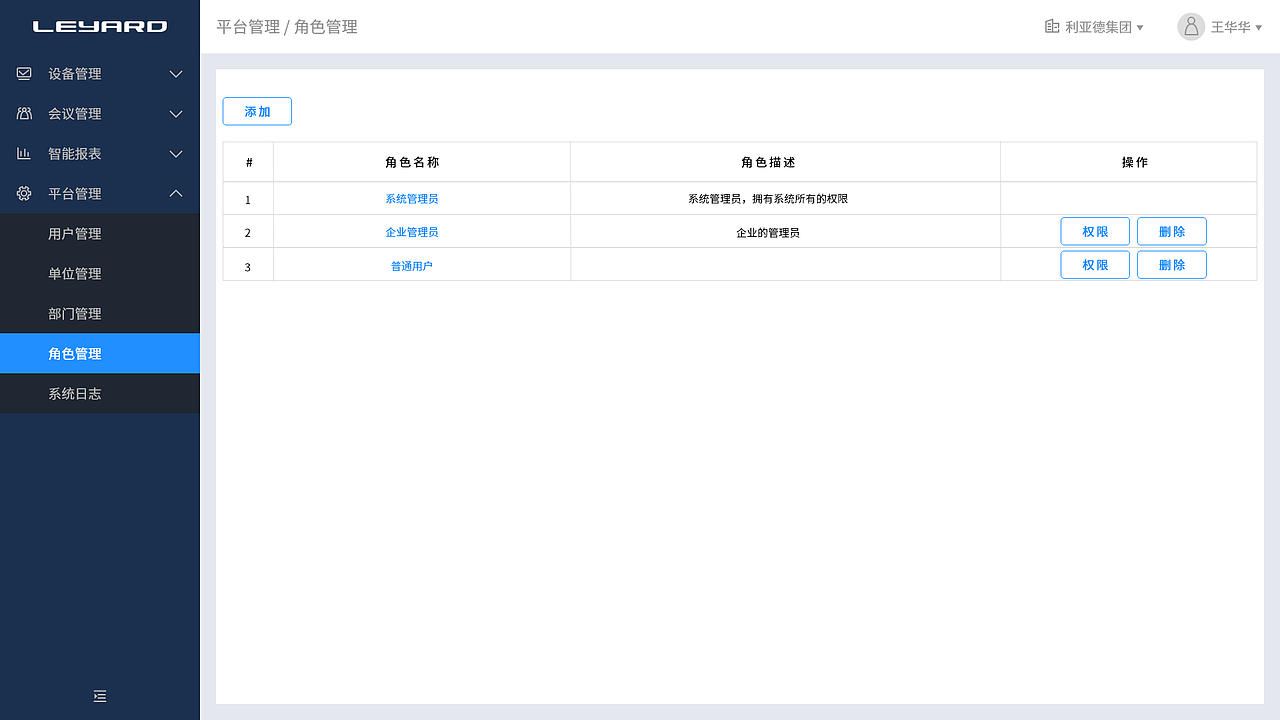Screen dimensions: 1280x720
Task: Select 用户管理 in the sidebar menu
Action: click(x=75, y=233)
